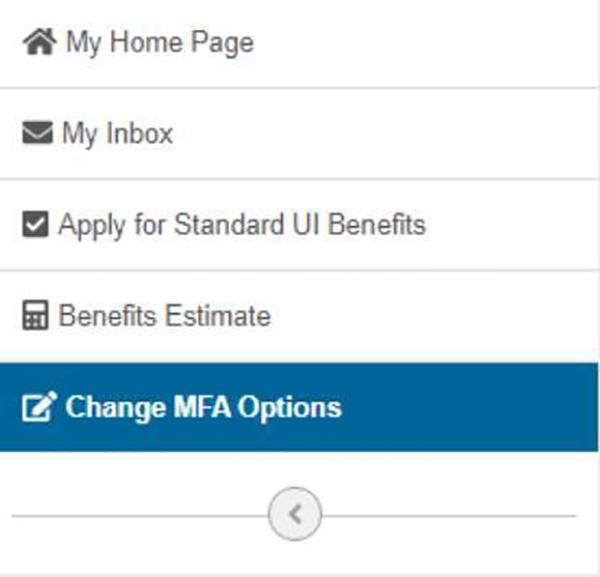Open My Home Page menu item
The width and height of the screenshot is (600, 577).
[x=160, y=43]
